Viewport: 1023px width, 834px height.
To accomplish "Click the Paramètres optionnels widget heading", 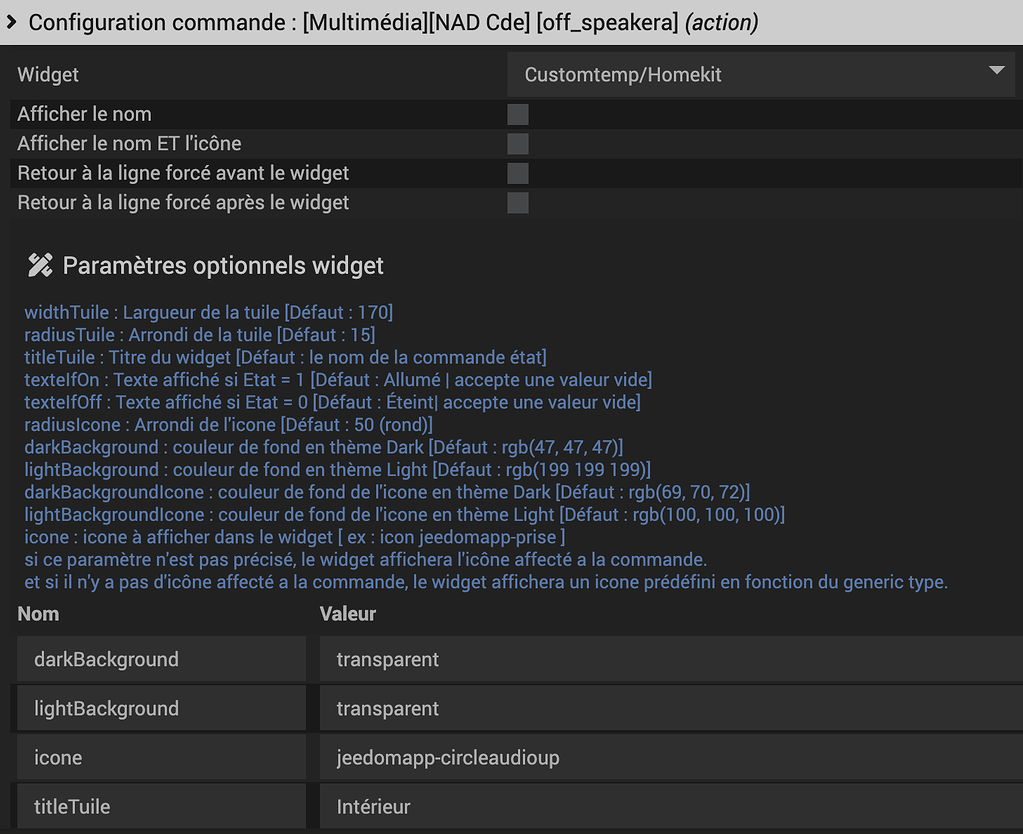I will coord(223,265).
